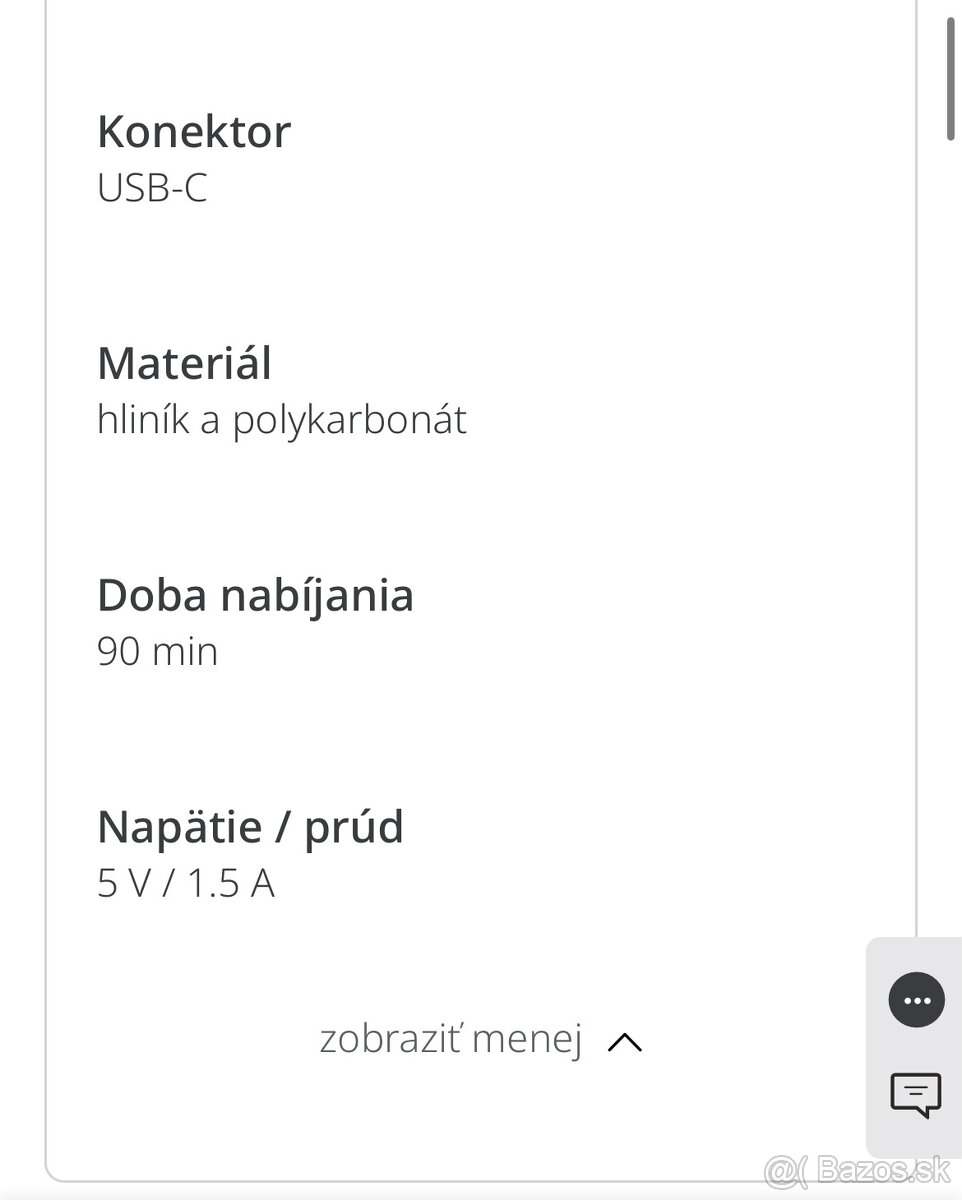This screenshot has height=1200, width=962.
Task: Select the "Materiál" heading
Action: (184, 363)
